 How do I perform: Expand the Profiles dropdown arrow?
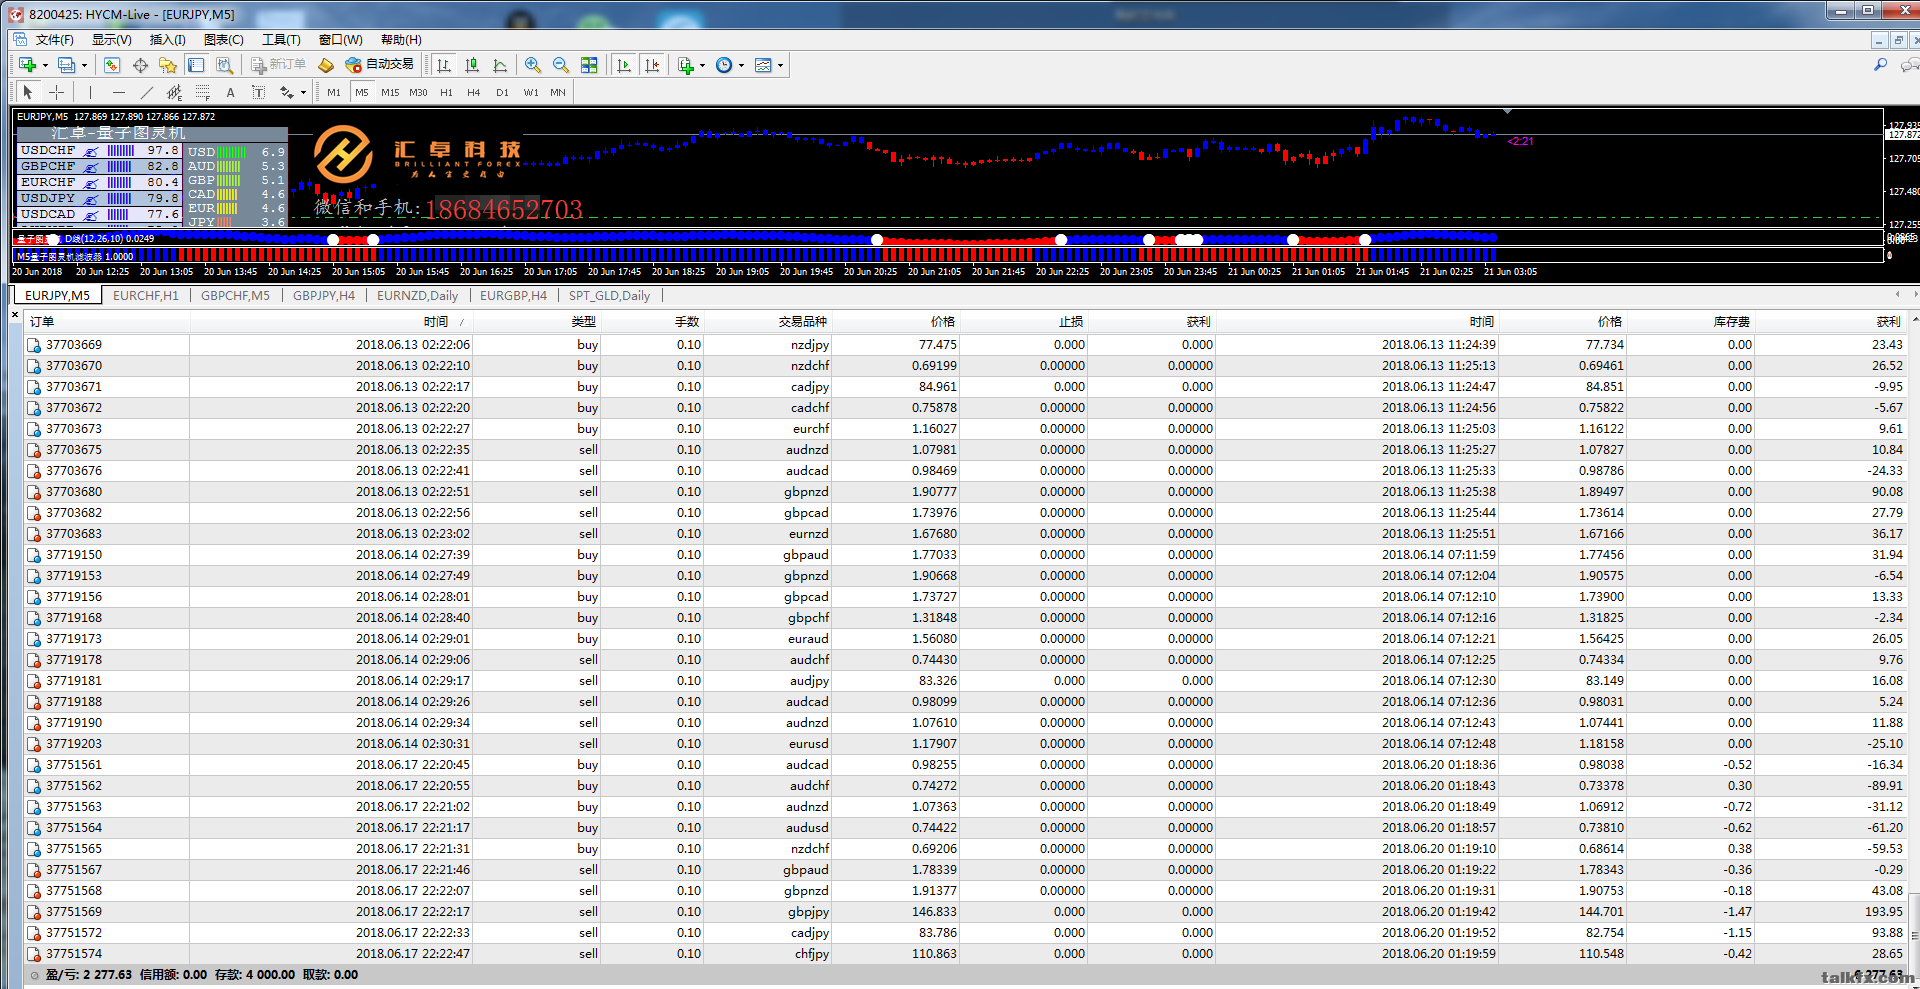click(84, 65)
